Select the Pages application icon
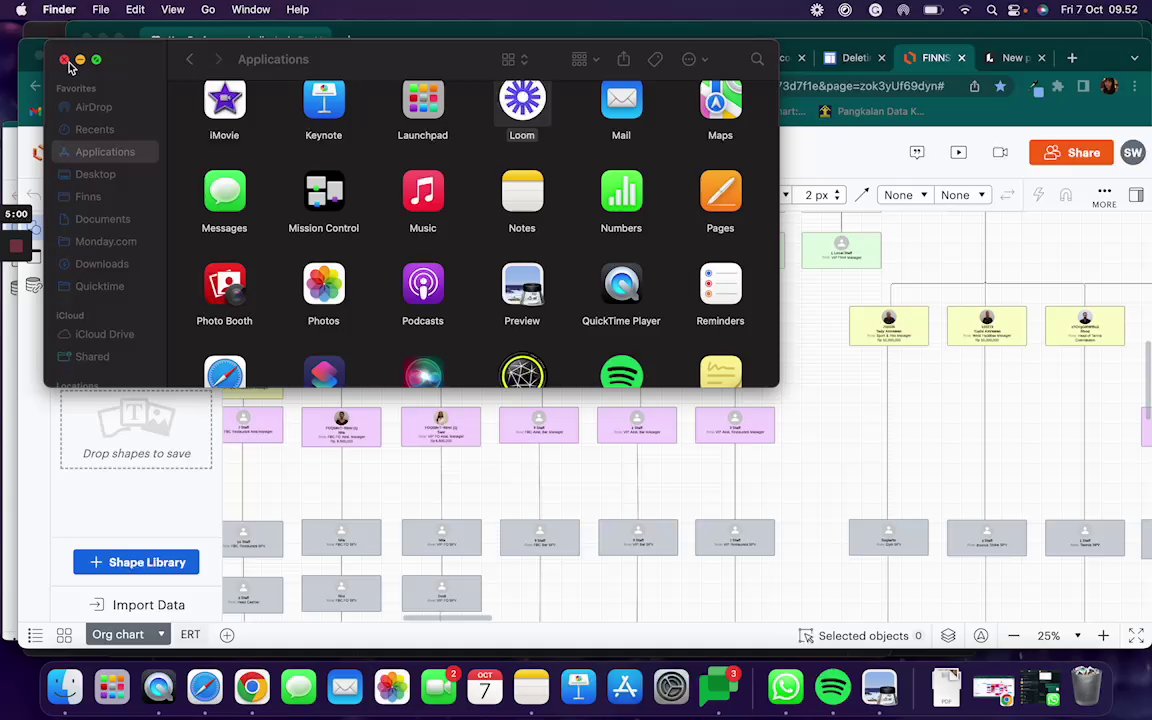The width and height of the screenshot is (1152, 720). coord(720,191)
